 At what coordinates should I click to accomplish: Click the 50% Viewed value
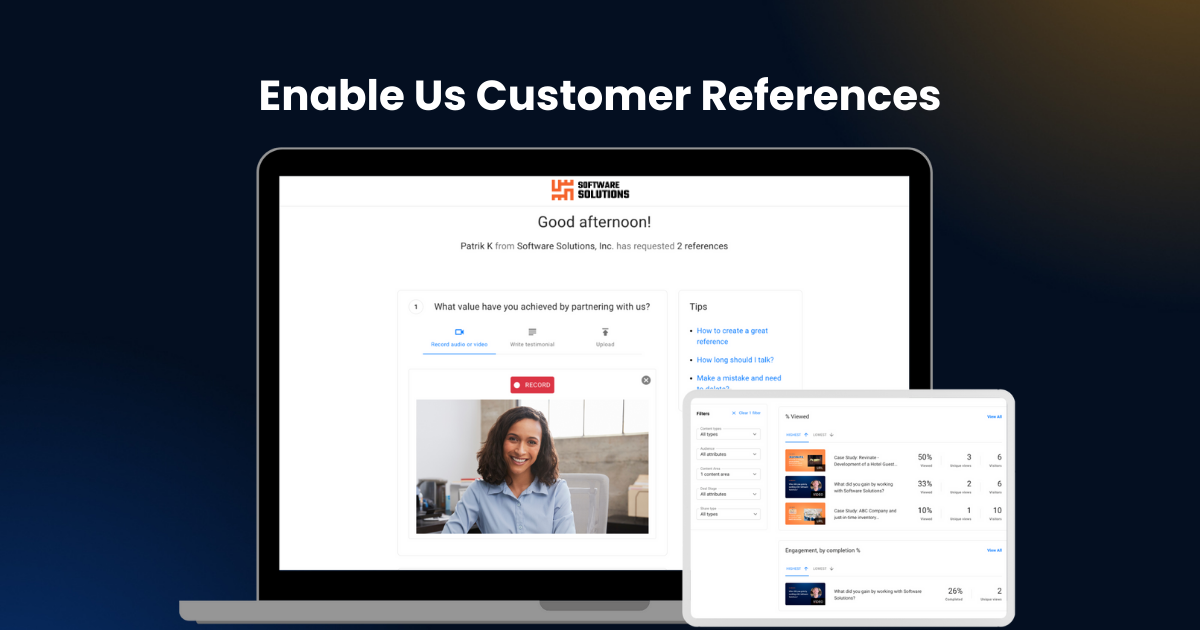tap(925, 458)
